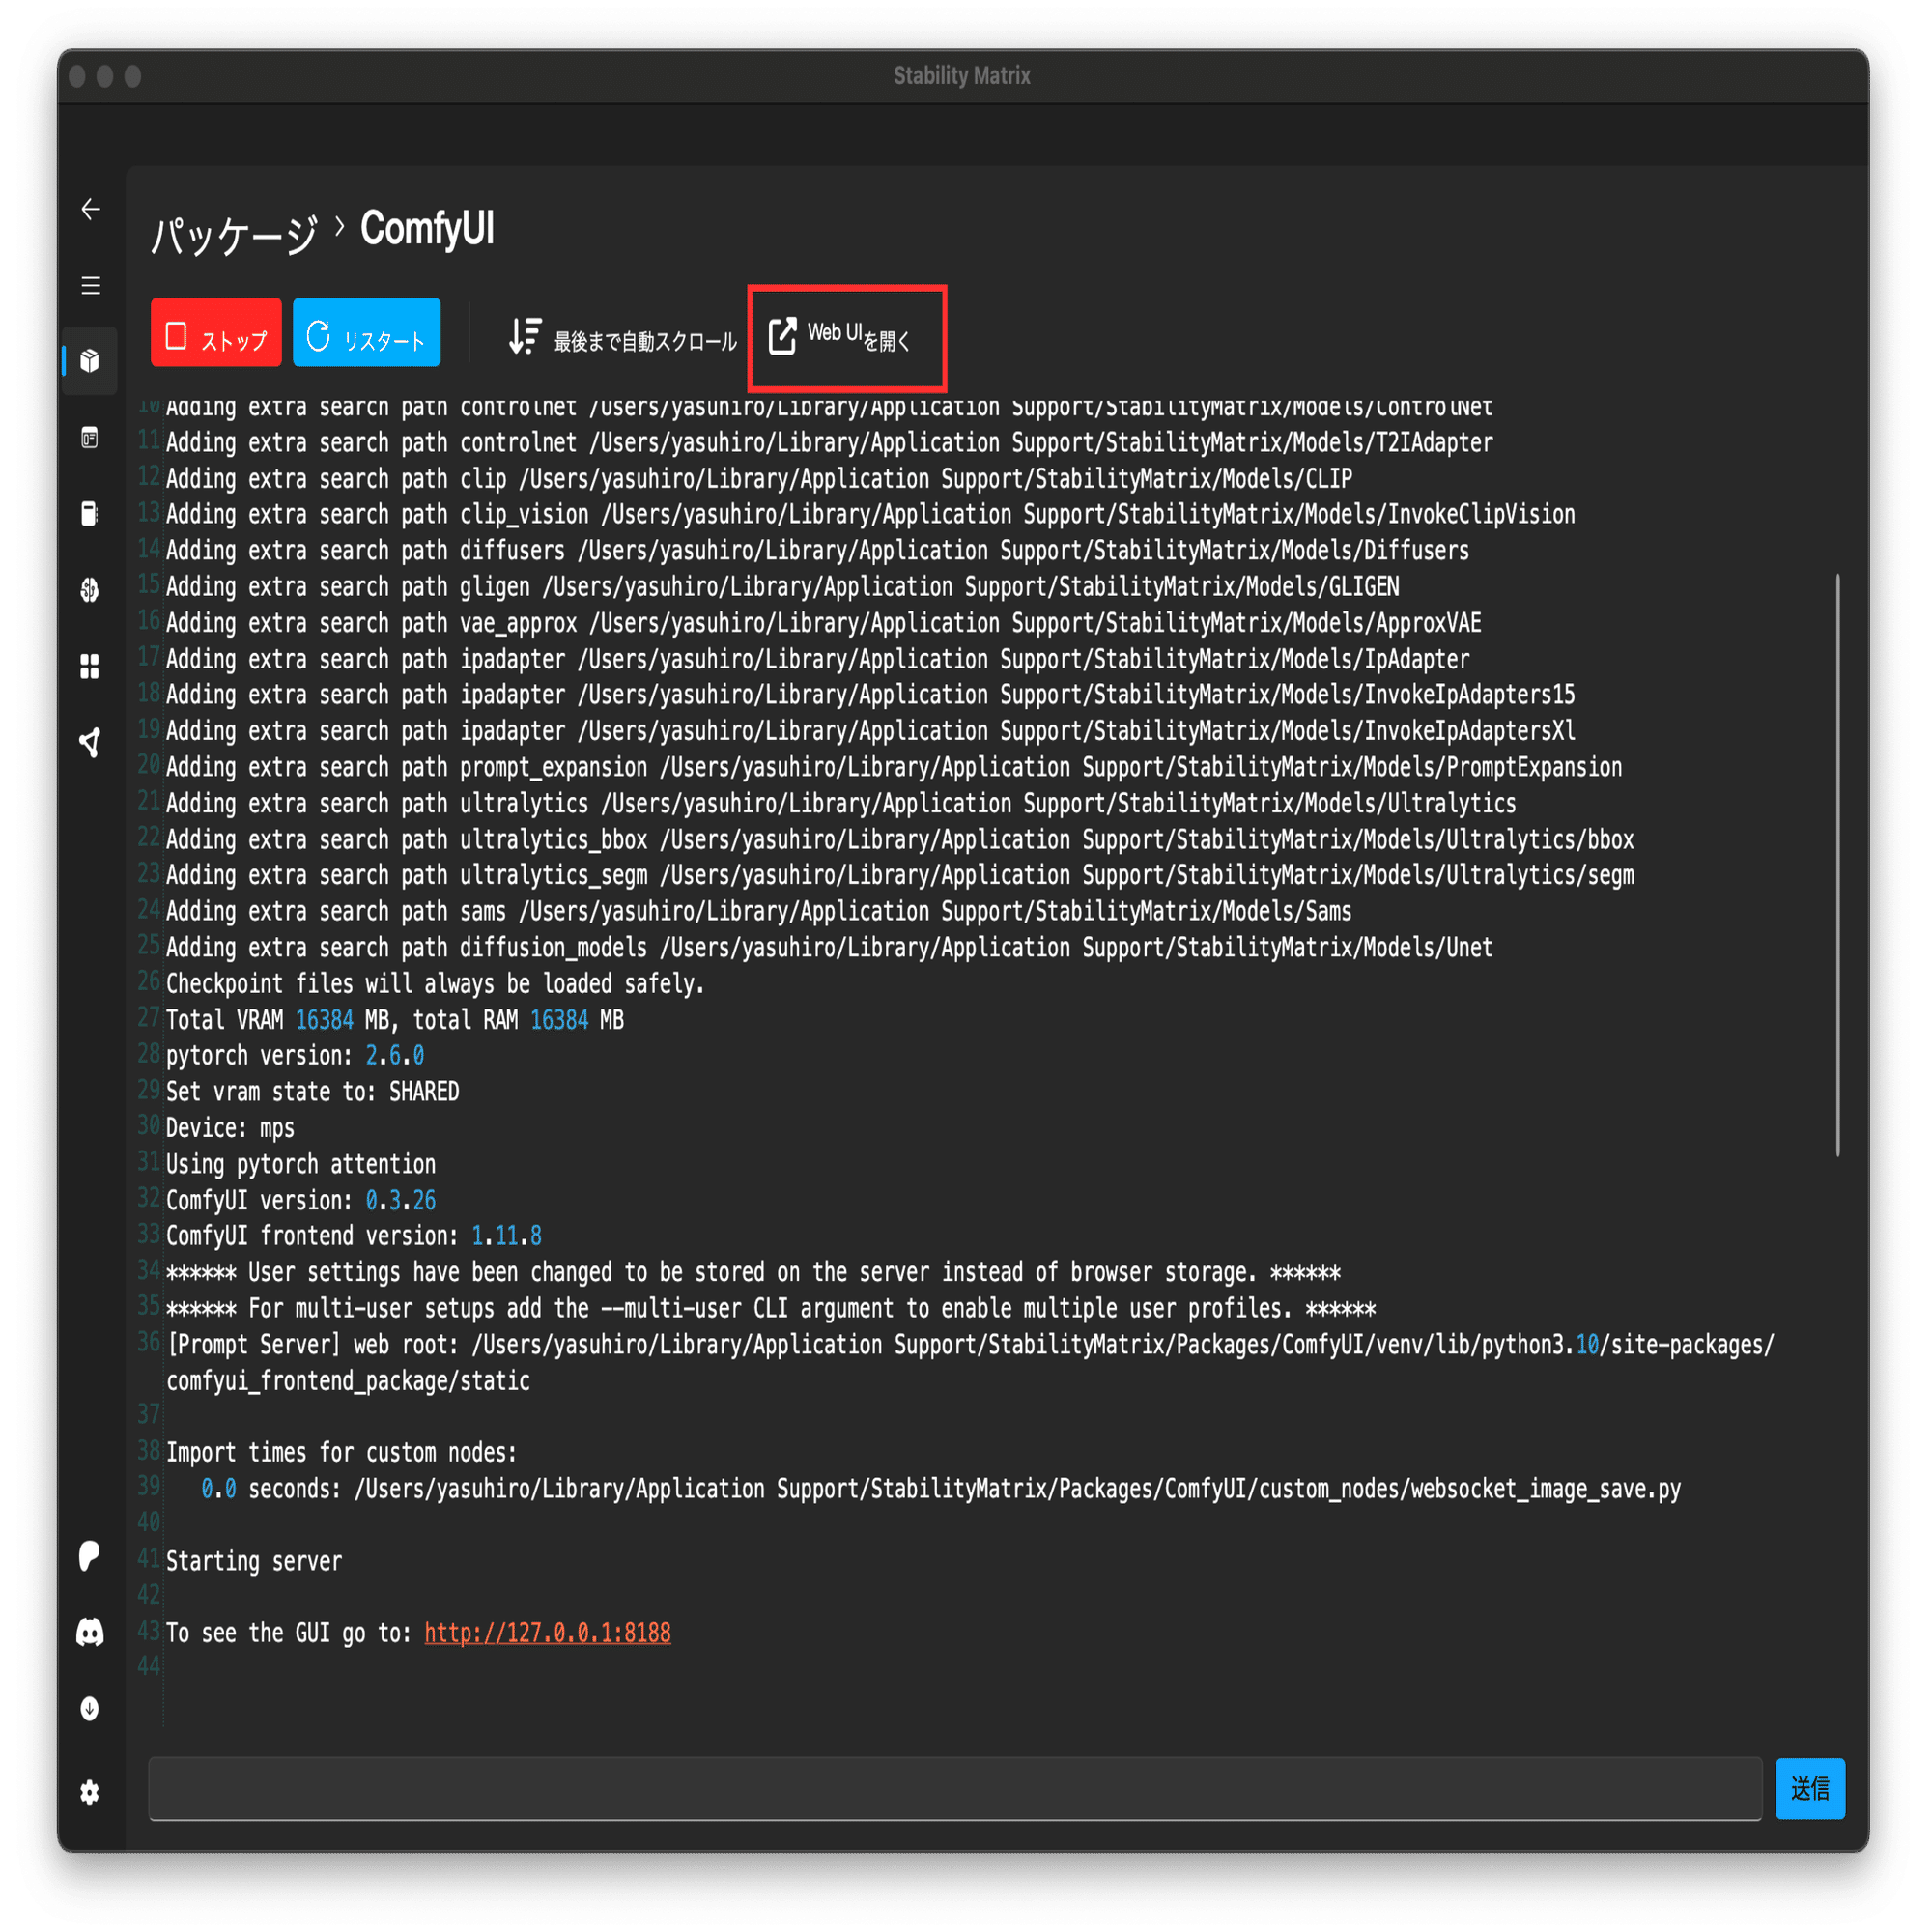Expand the hamburger navigation menu
This screenshot has height=1932, width=1932.
91,286
